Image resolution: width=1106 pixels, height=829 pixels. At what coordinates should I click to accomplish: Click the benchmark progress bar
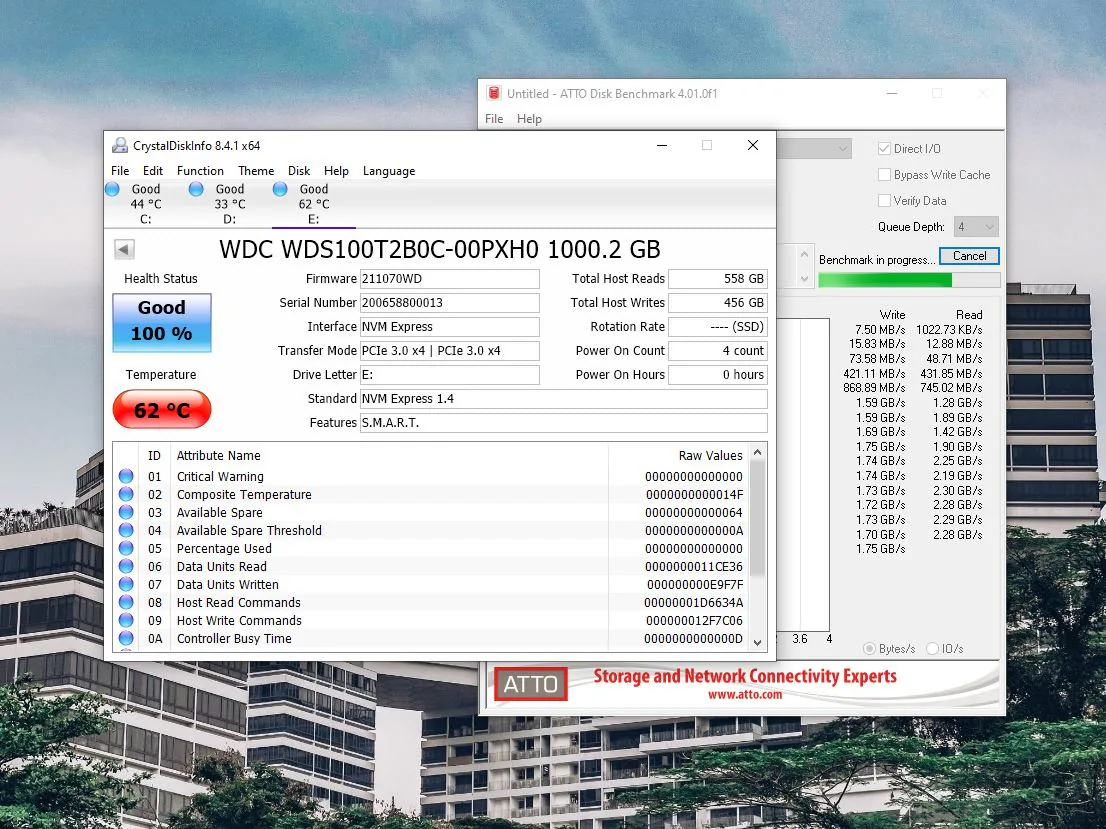pyautogui.click(x=909, y=280)
